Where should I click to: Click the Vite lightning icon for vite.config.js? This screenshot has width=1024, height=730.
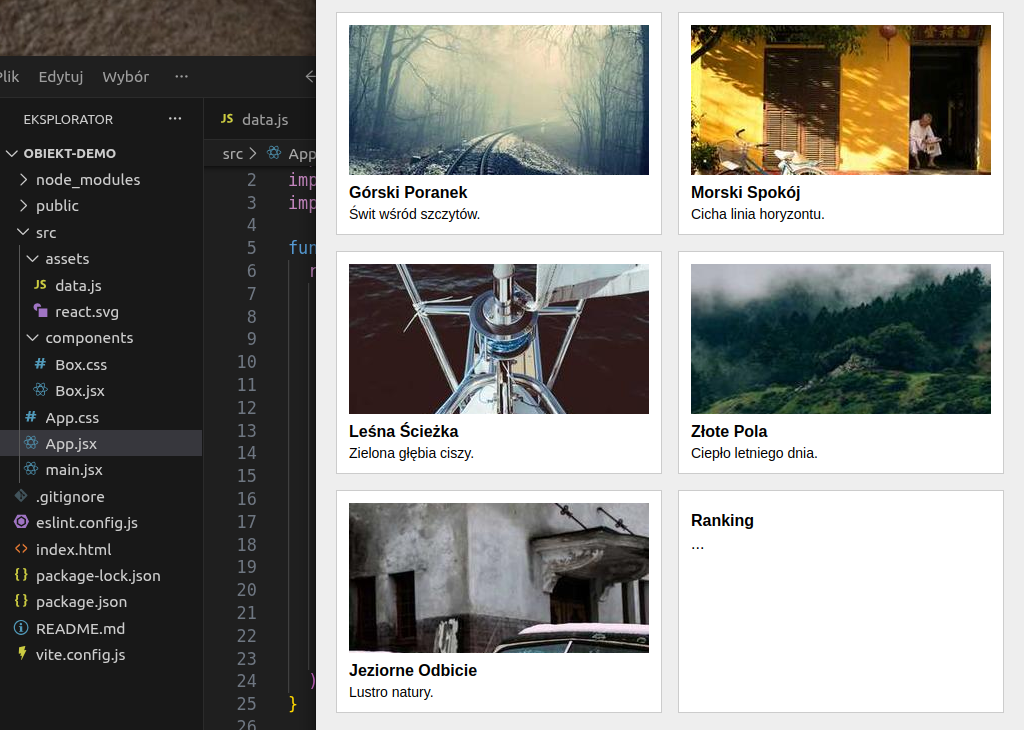[21, 655]
